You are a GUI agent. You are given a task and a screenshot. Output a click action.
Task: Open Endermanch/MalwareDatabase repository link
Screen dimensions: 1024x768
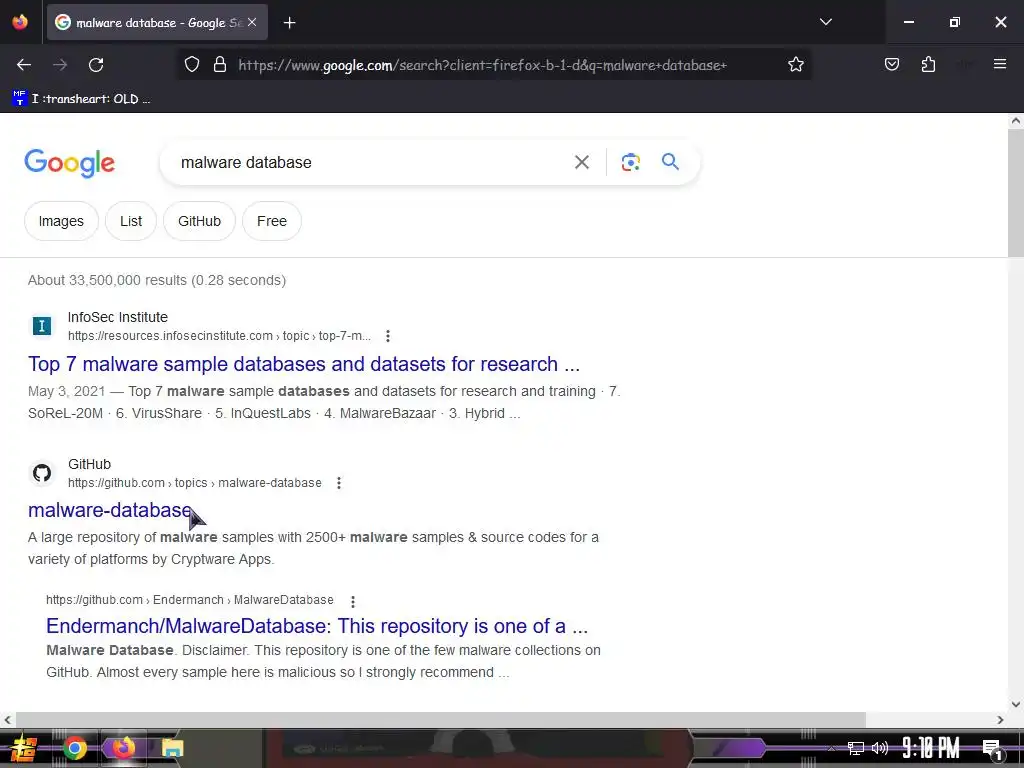pyautogui.click(x=317, y=626)
